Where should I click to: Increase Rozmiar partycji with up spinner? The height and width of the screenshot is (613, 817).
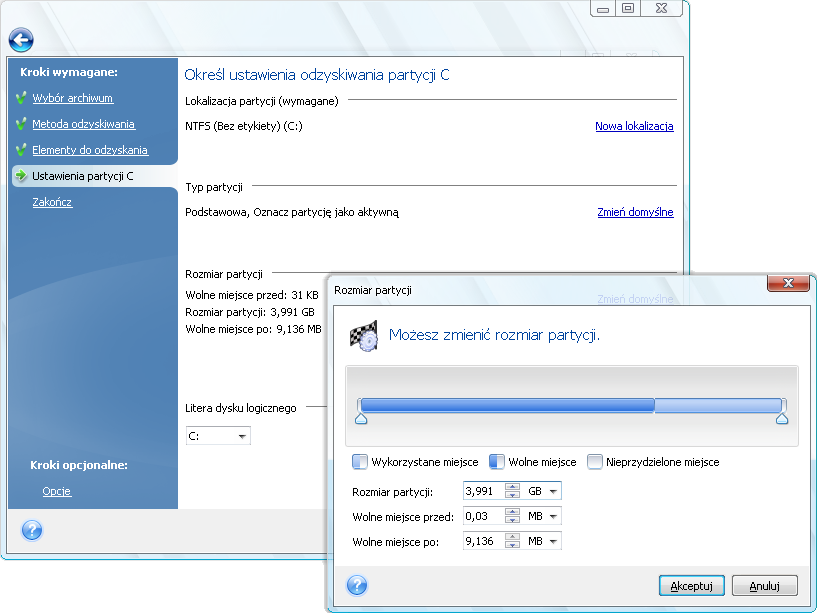[x=513, y=487]
